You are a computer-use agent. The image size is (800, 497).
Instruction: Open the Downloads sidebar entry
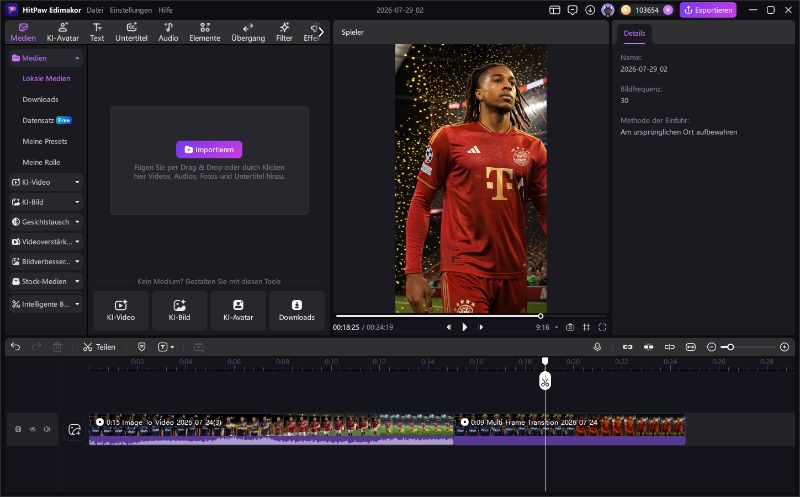pyautogui.click(x=40, y=100)
